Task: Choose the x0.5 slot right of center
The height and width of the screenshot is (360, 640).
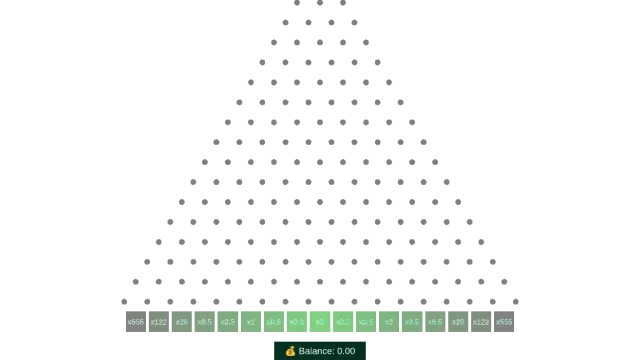Action: pos(366,322)
